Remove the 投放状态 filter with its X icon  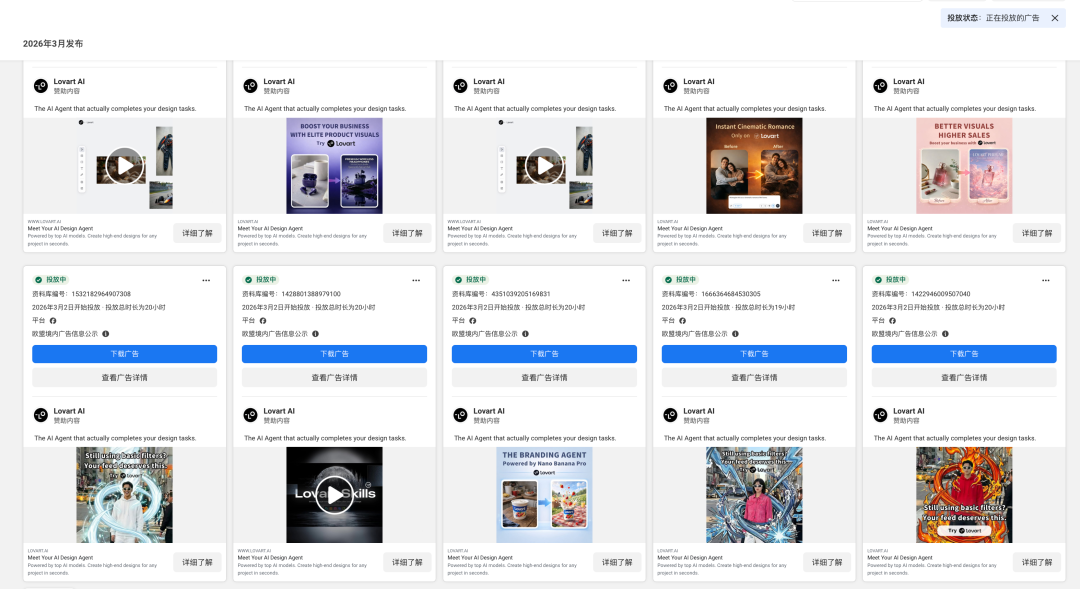tap(1054, 18)
